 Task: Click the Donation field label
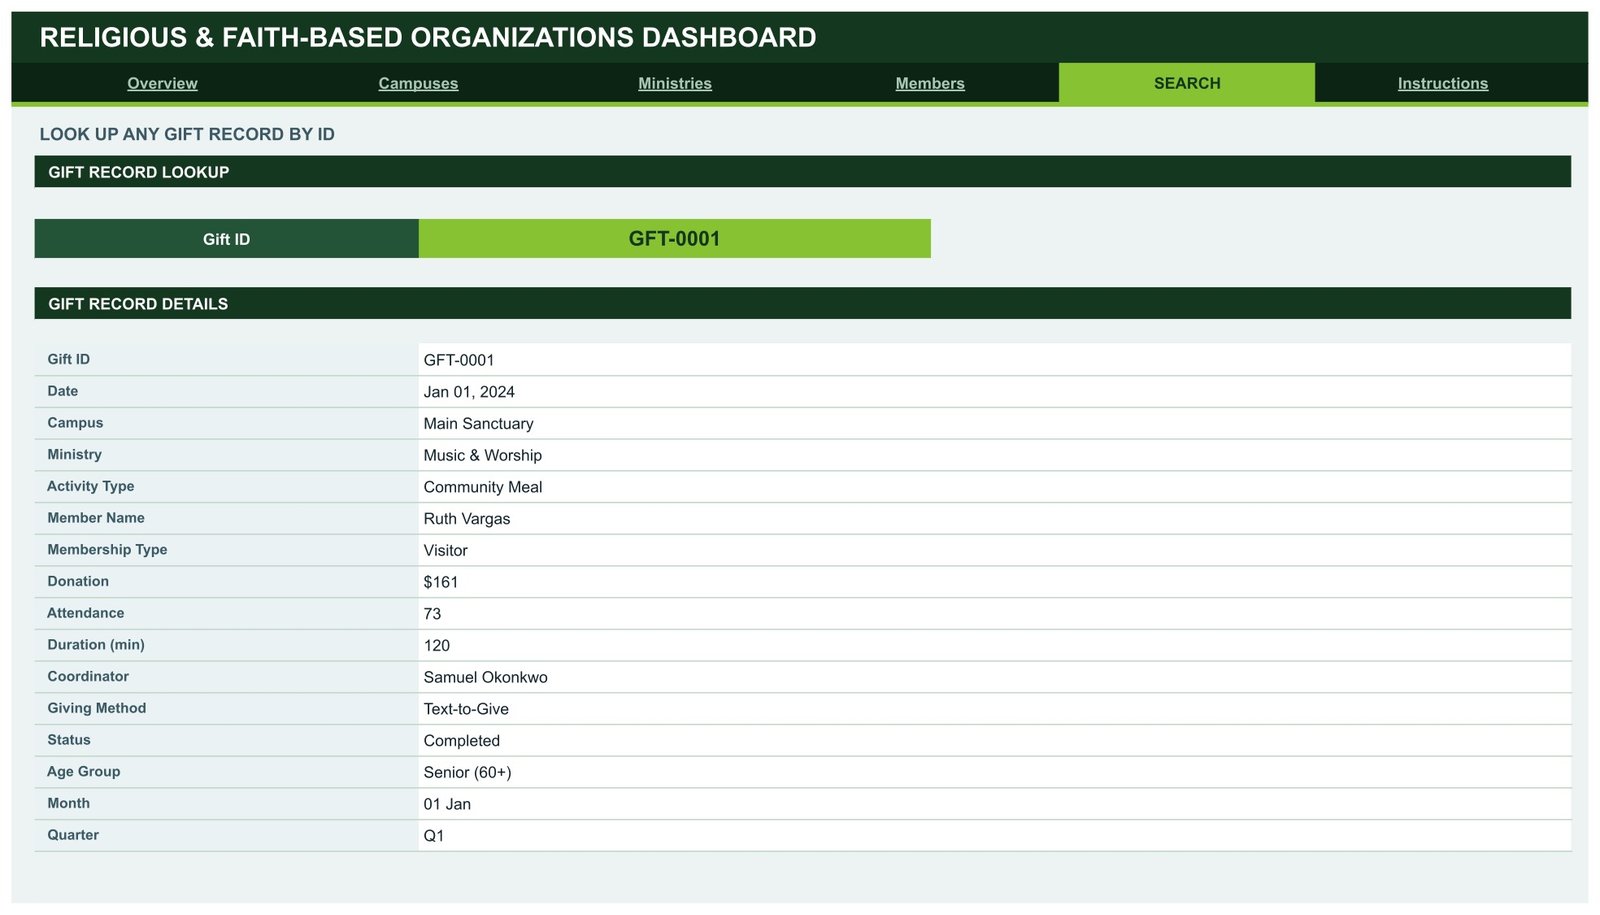pos(78,581)
